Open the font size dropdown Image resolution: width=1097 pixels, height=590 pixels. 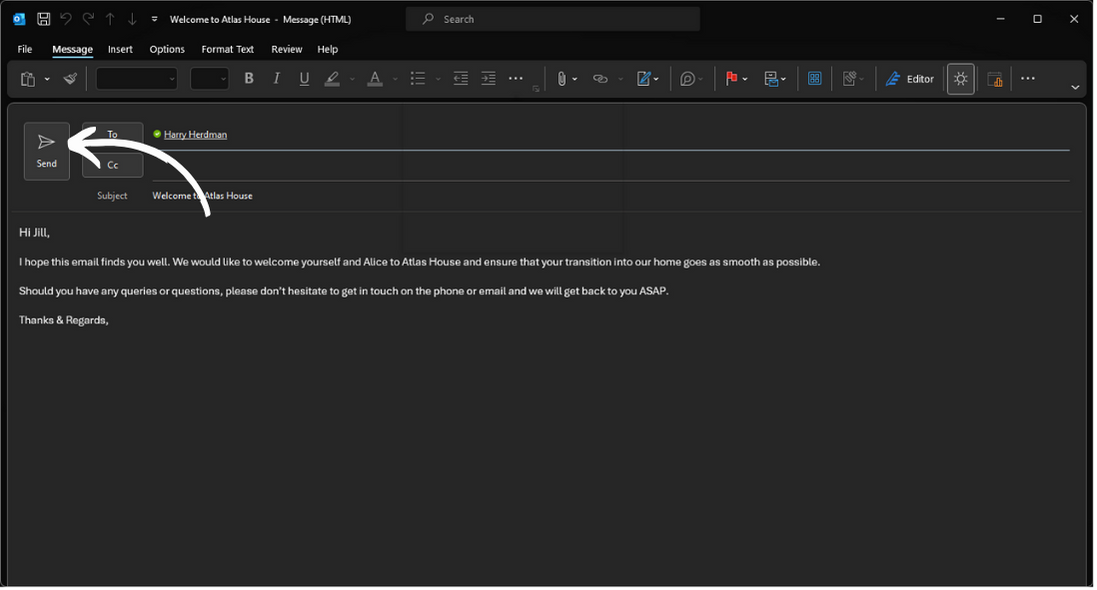223,79
